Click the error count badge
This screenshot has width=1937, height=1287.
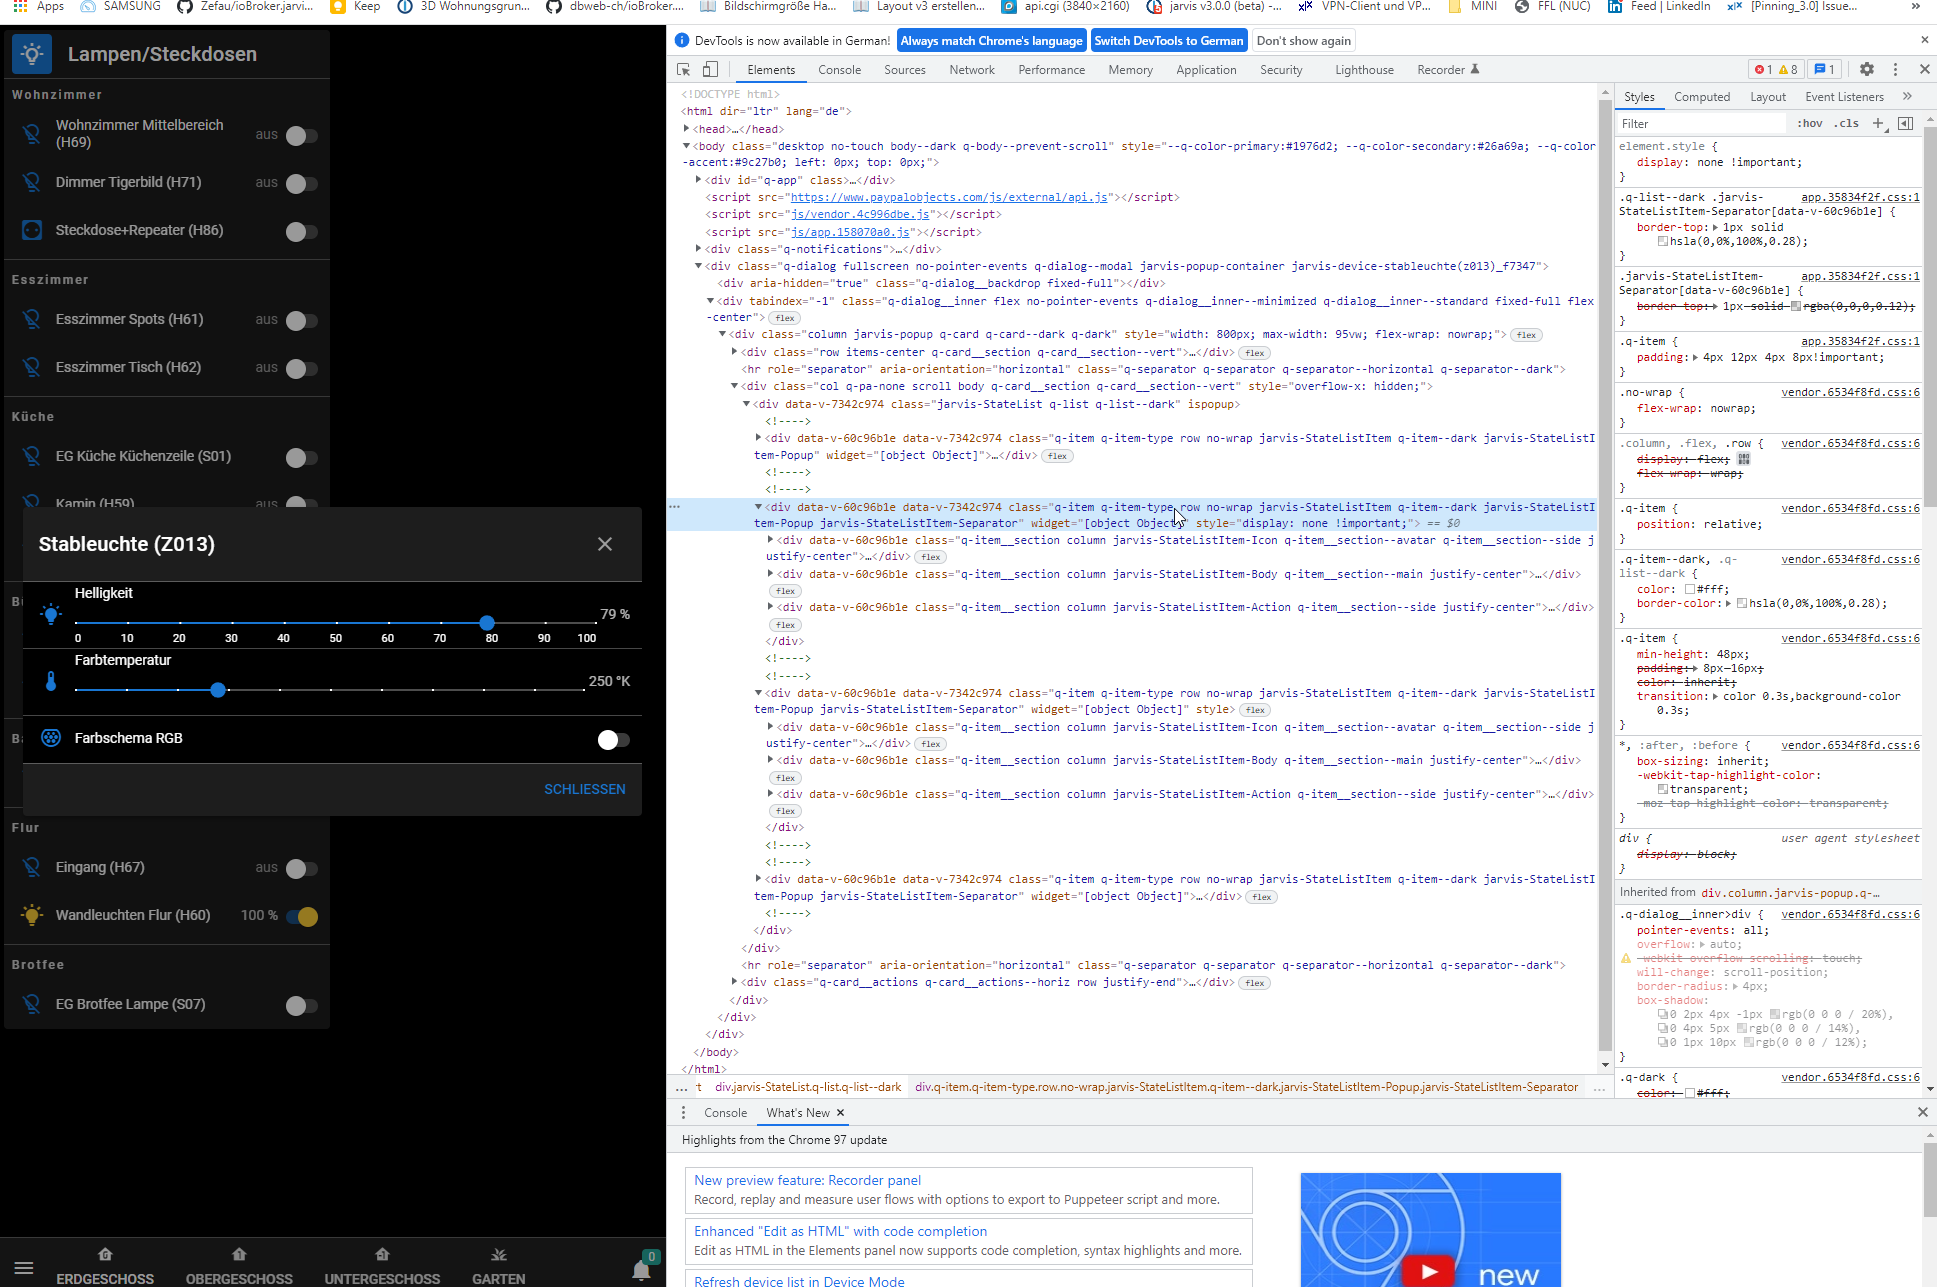1763,69
